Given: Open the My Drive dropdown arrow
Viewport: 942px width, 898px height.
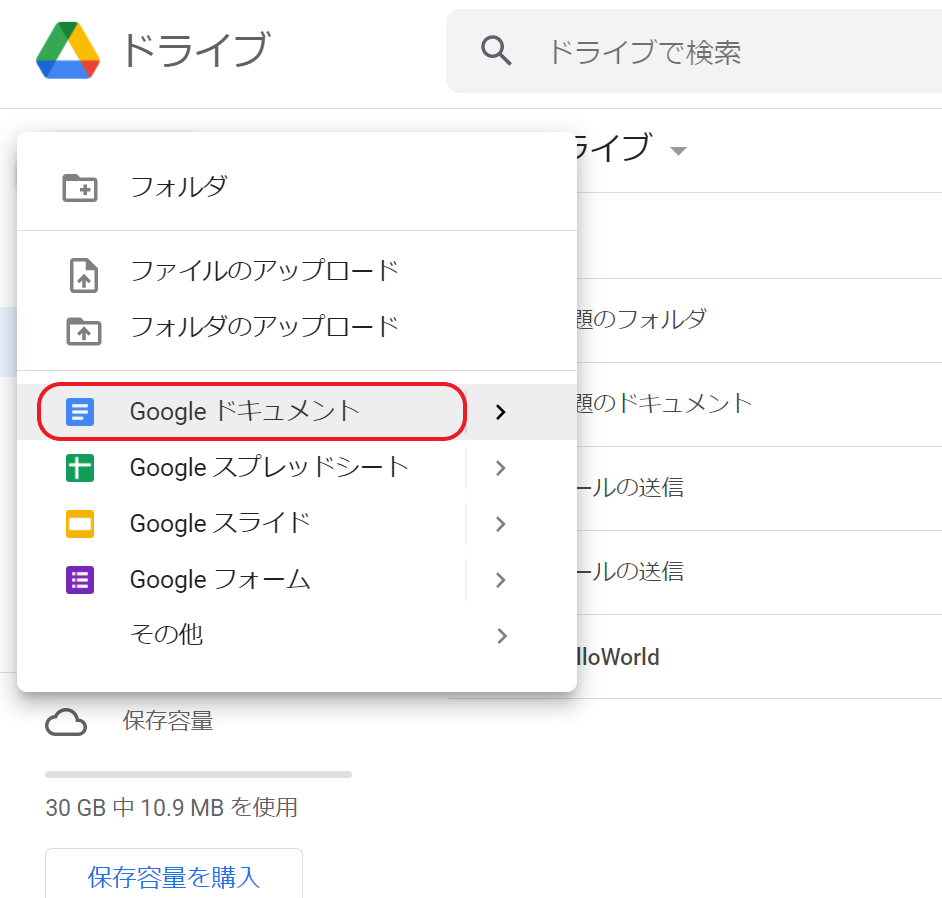Looking at the screenshot, I should click(x=678, y=151).
